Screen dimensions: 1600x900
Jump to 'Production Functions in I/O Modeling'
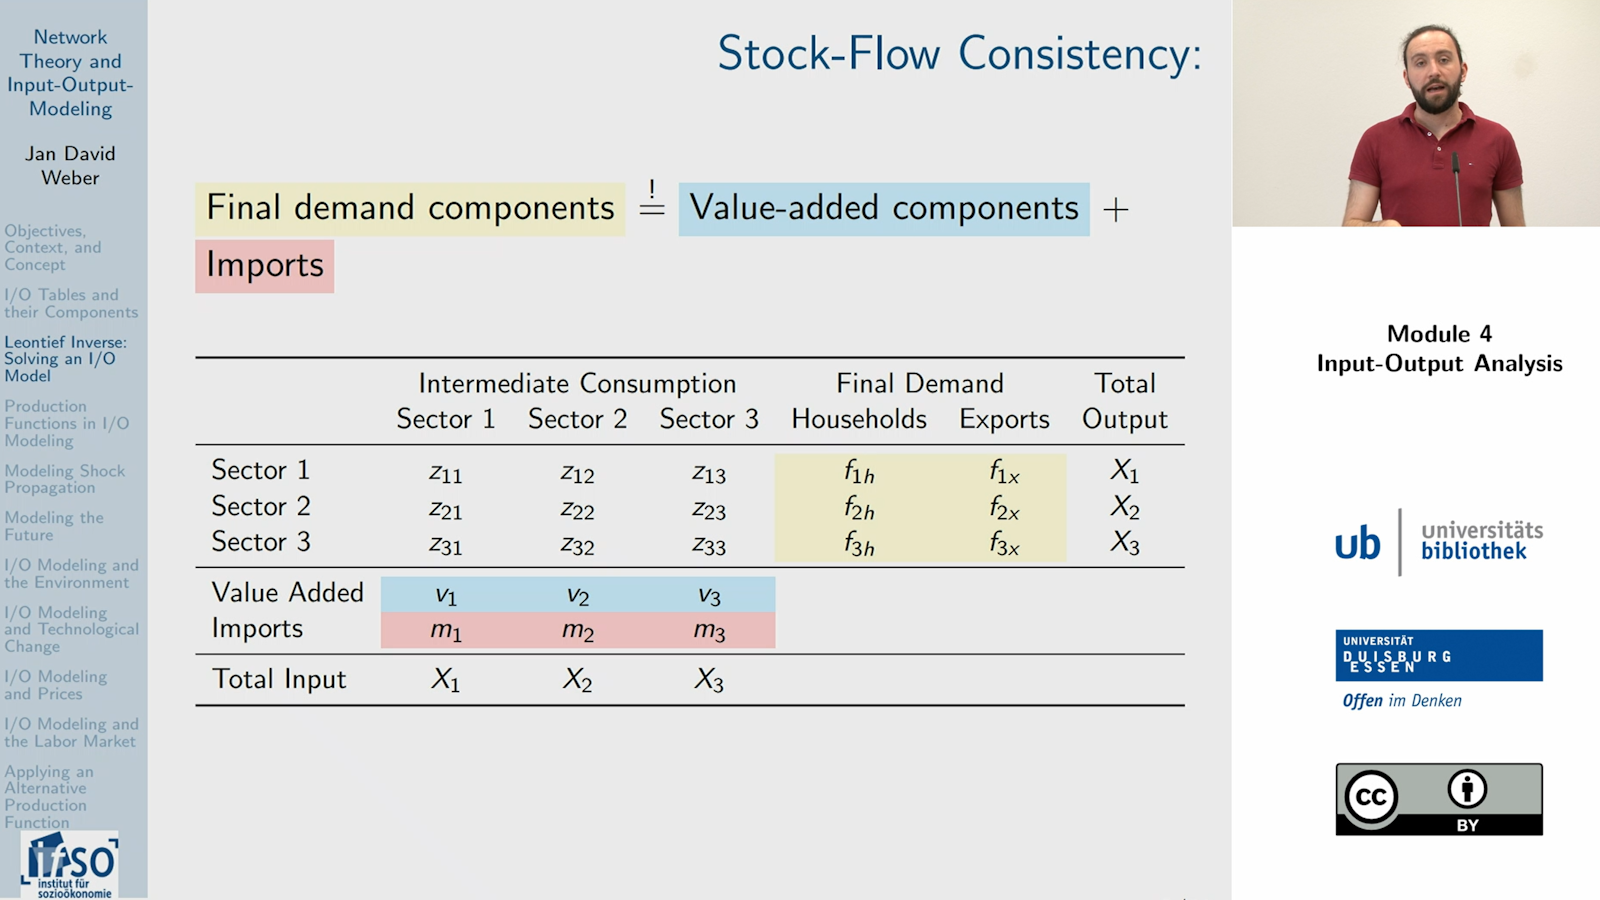[66, 423]
